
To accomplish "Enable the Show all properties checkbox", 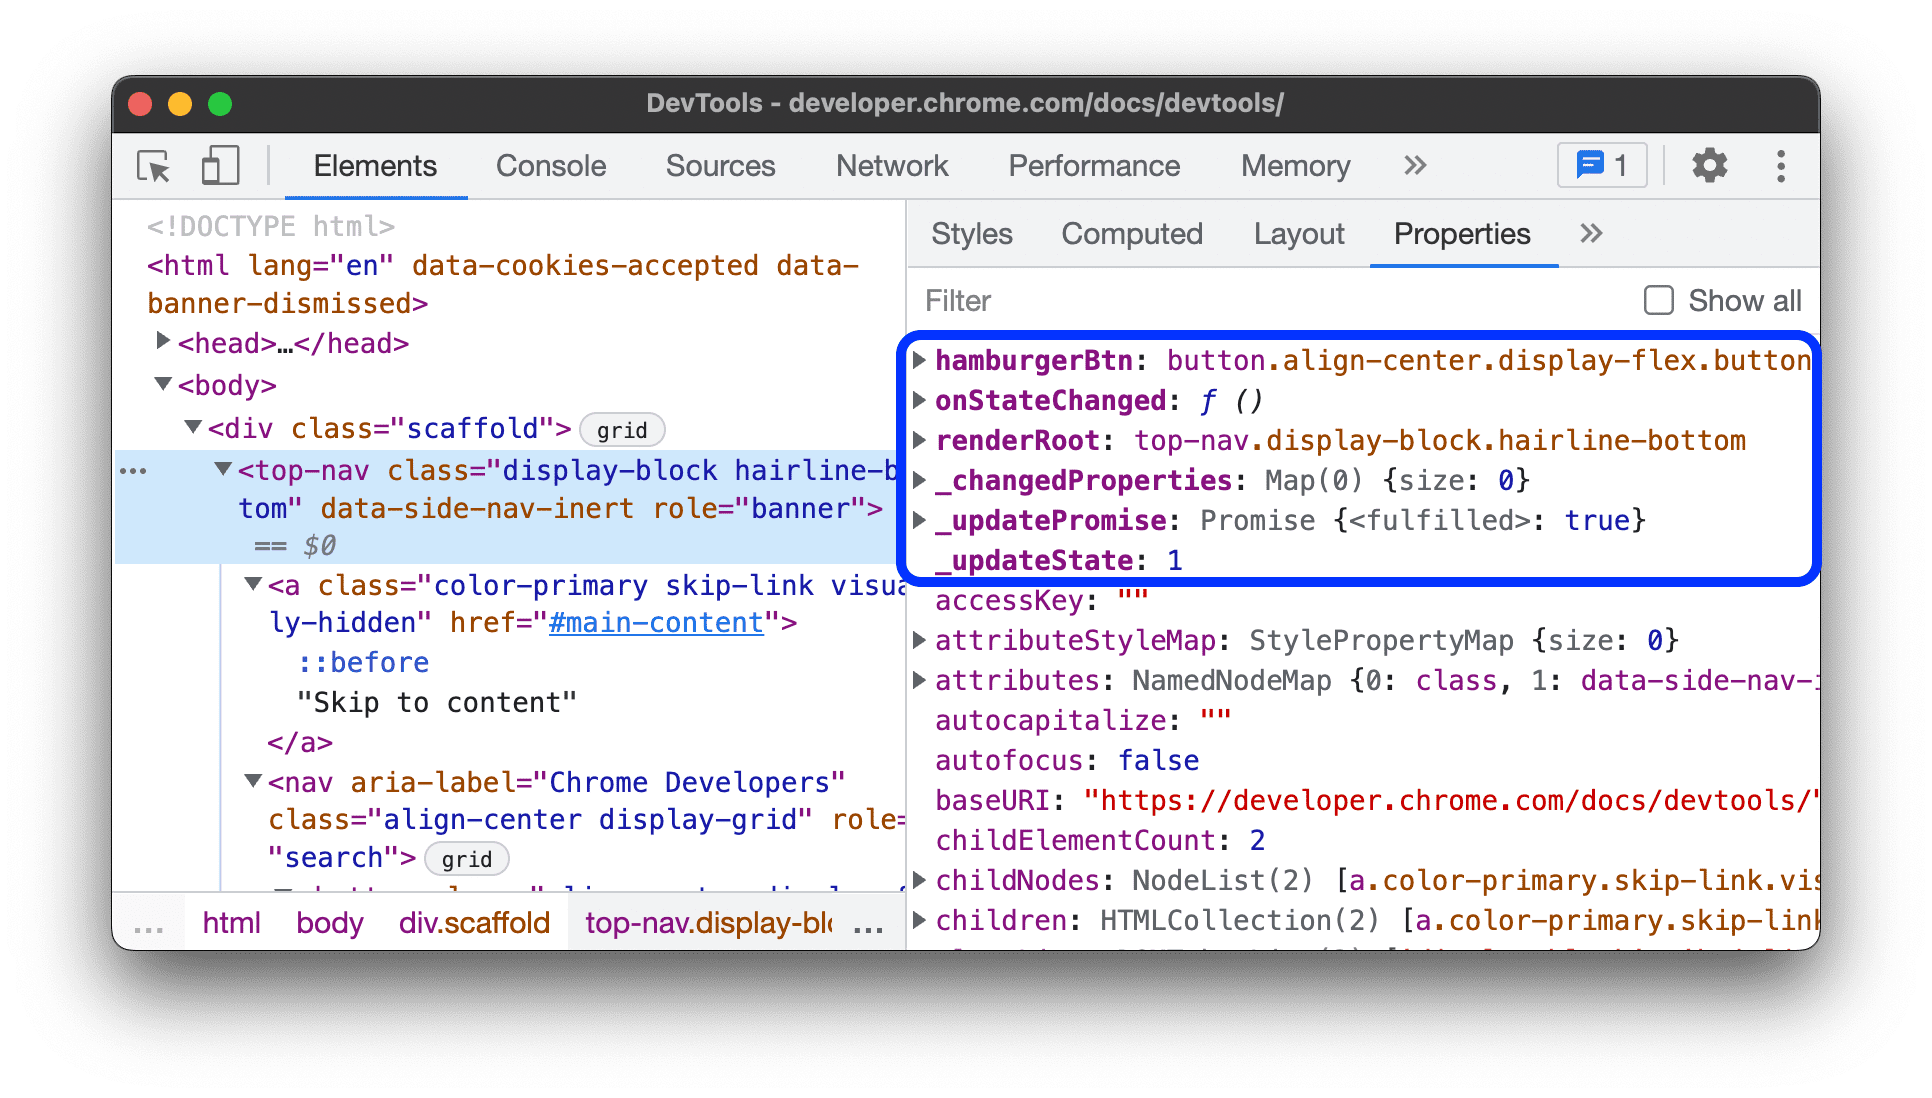I will (x=1659, y=300).
